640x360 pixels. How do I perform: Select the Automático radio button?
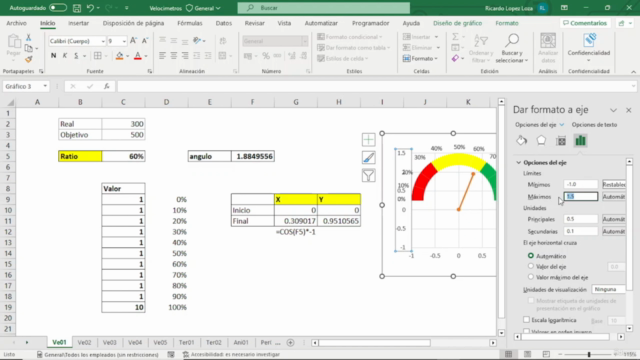(x=531, y=256)
